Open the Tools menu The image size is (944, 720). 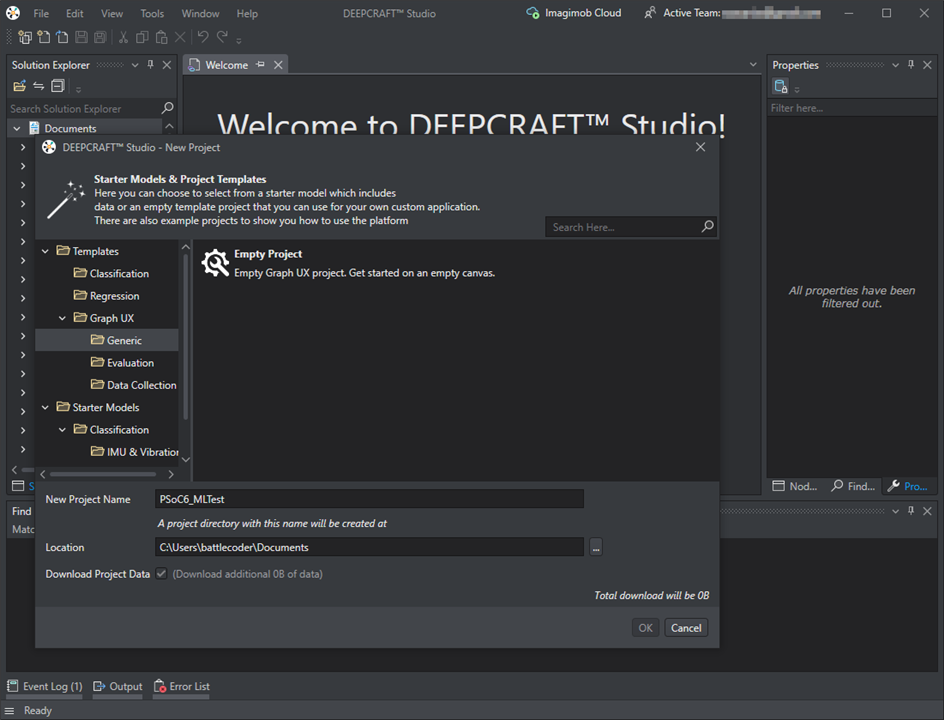click(152, 14)
